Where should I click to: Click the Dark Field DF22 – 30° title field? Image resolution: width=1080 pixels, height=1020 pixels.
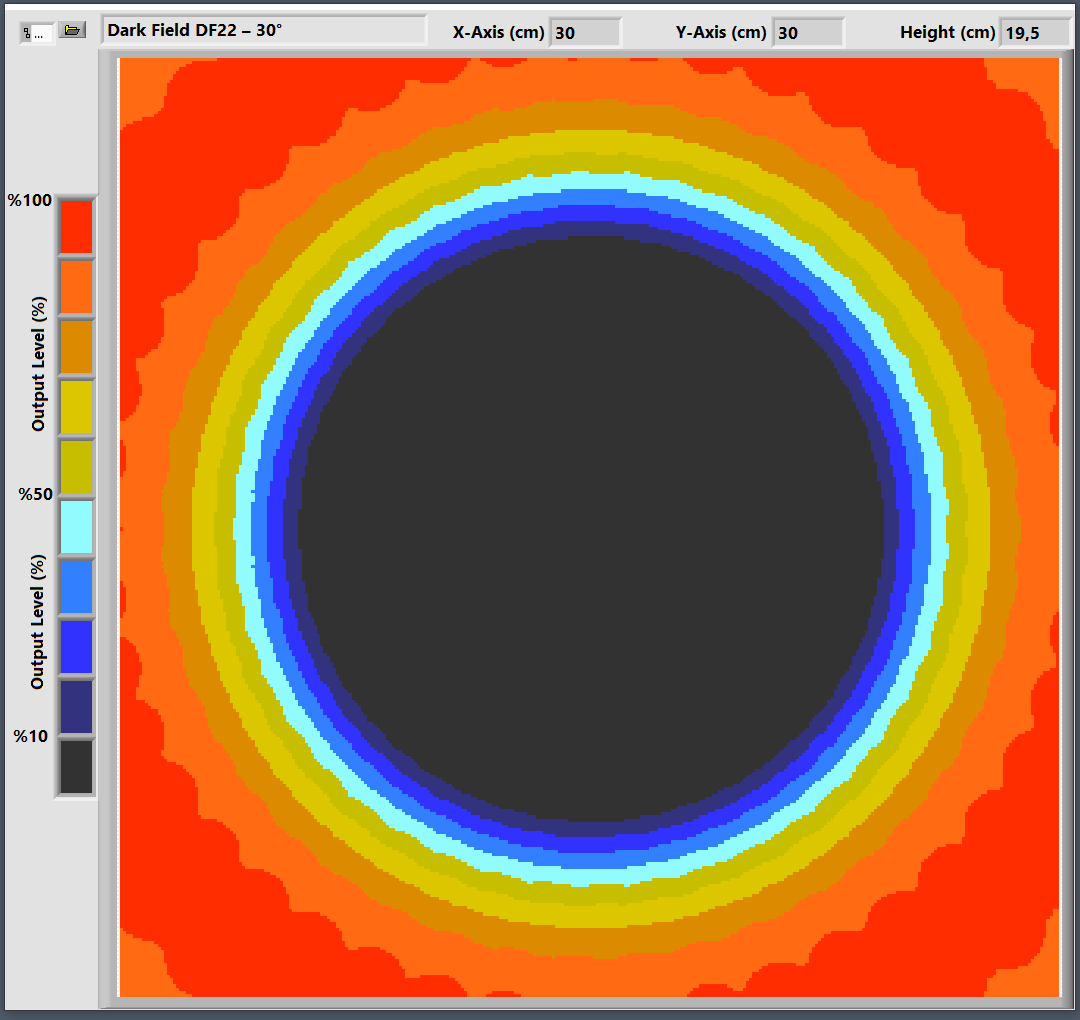(x=263, y=31)
